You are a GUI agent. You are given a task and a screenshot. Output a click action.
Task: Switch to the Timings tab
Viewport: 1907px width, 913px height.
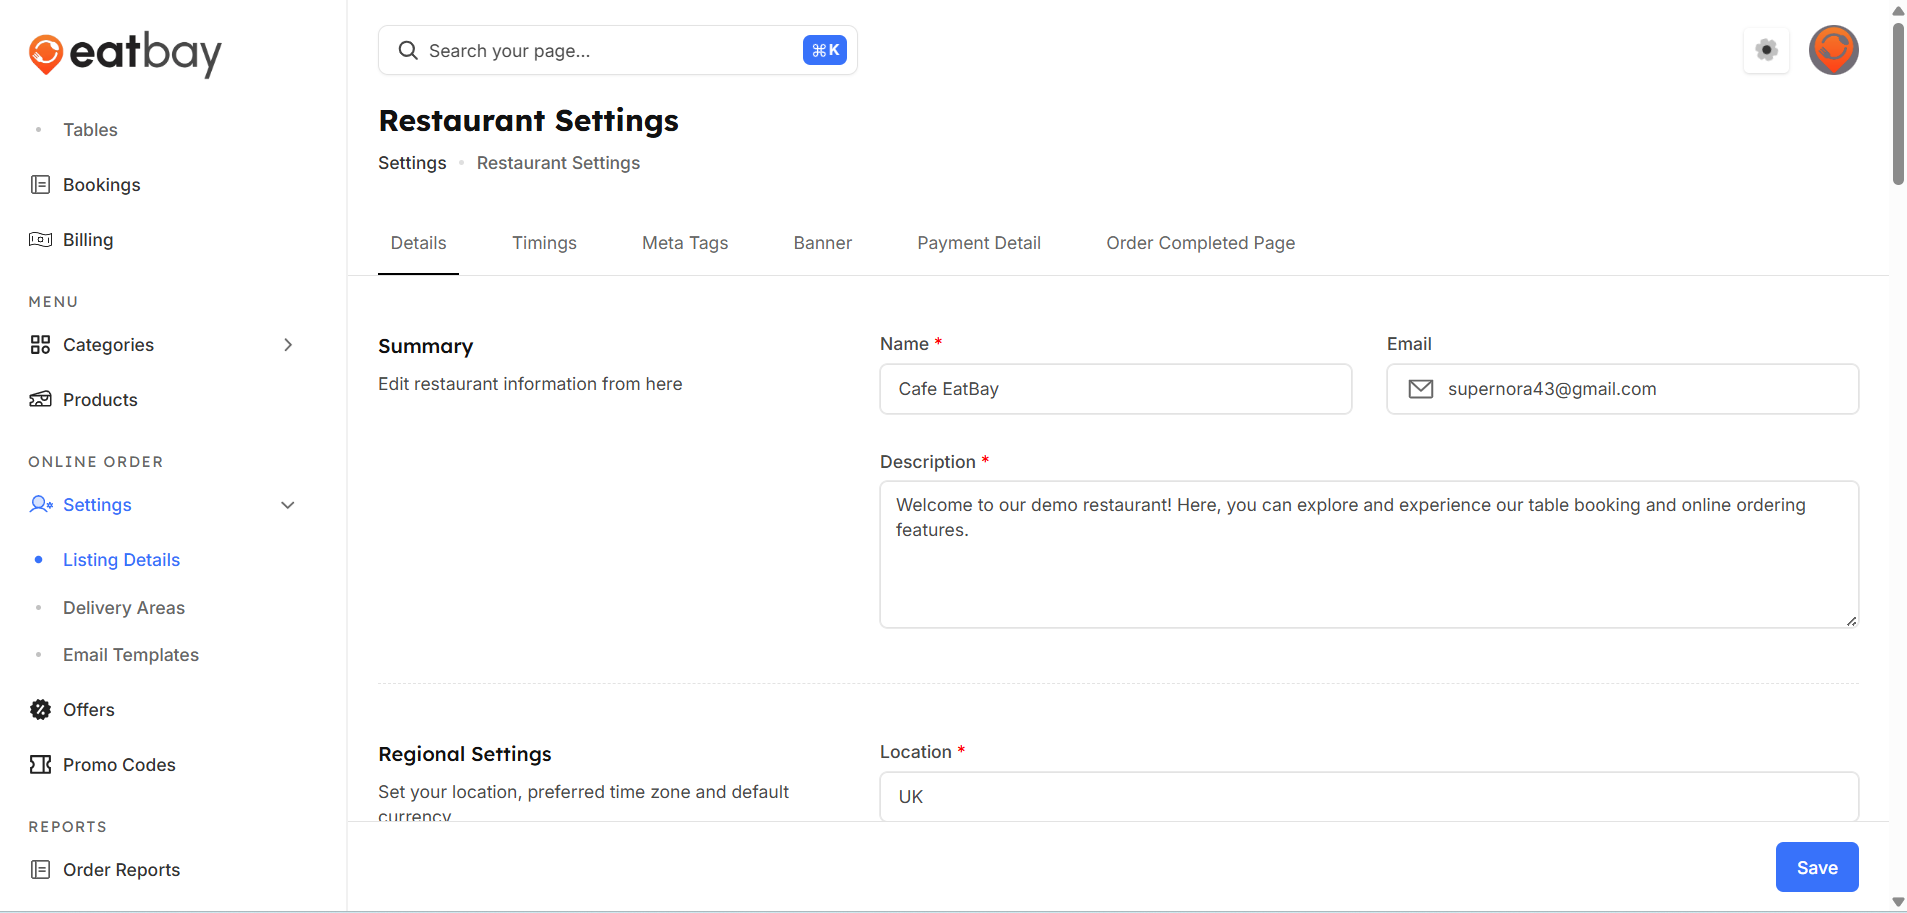(x=544, y=243)
